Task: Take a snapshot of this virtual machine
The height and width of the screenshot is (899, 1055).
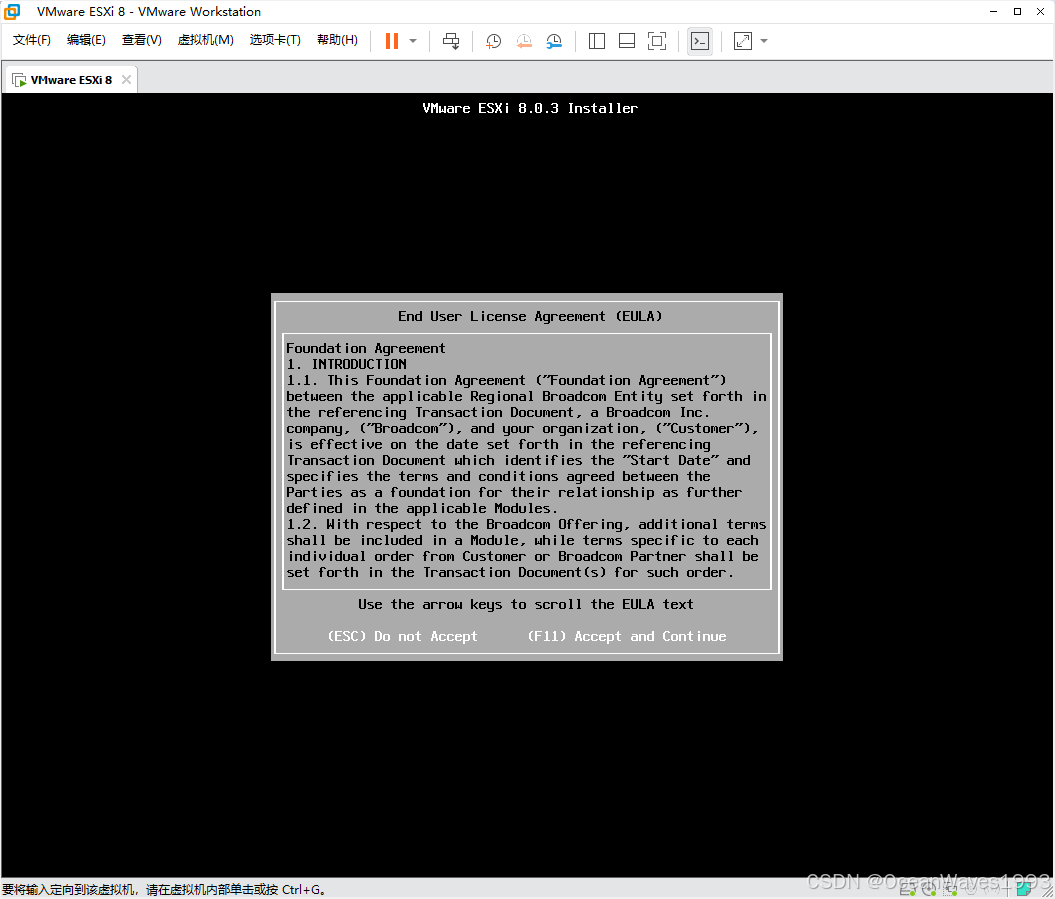Action: coord(493,41)
